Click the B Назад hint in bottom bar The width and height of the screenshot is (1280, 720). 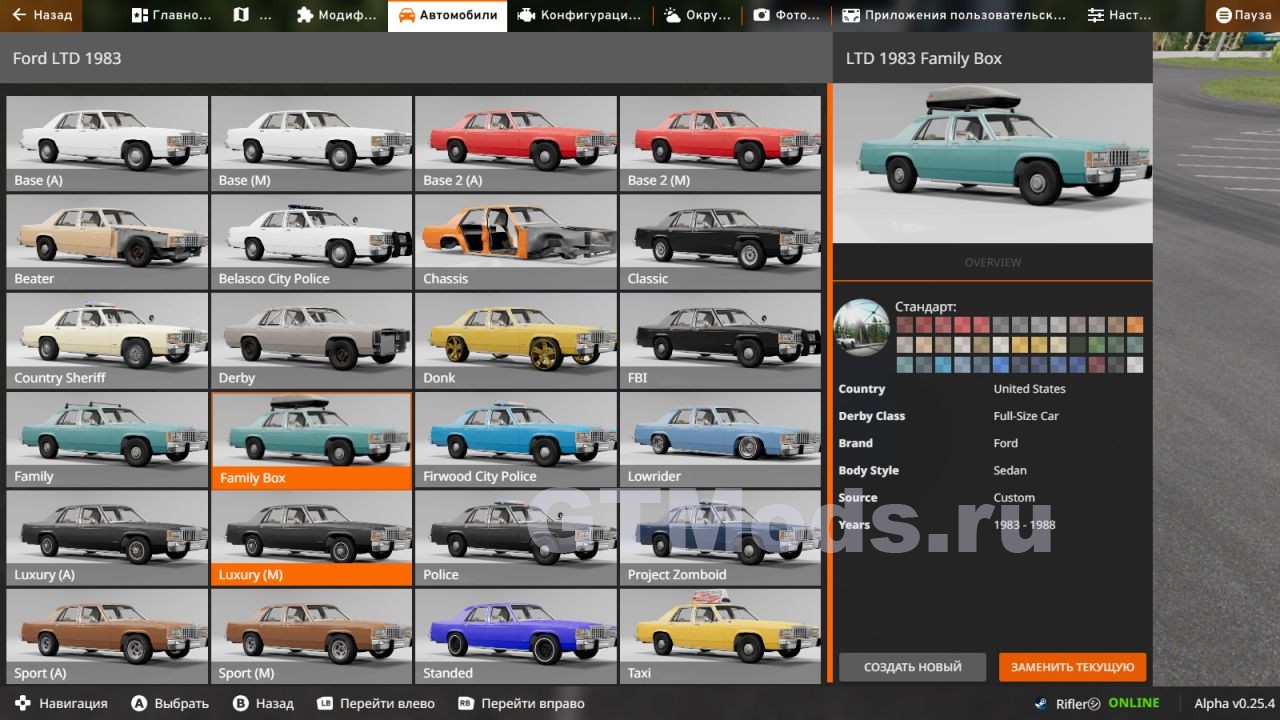[263, 703]
